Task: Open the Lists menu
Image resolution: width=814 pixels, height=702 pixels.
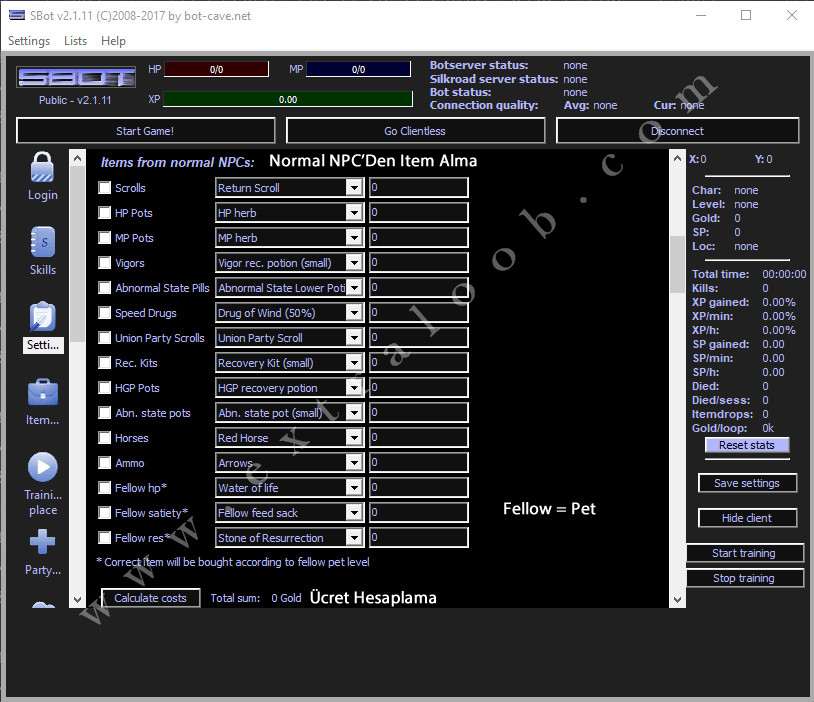Action: coord(75,41)
